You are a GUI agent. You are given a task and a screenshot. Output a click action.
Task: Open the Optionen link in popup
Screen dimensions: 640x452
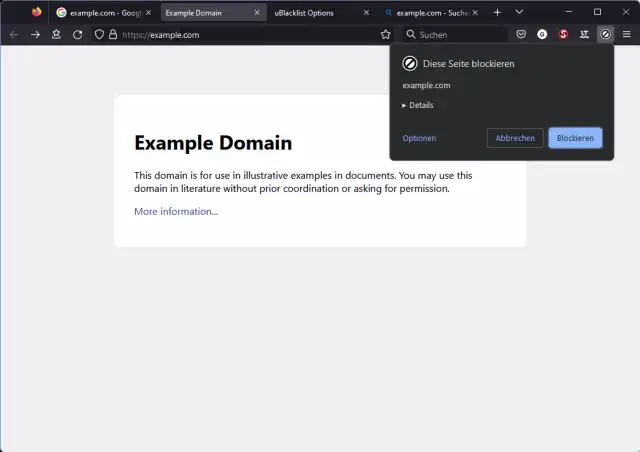pos(419,138)
